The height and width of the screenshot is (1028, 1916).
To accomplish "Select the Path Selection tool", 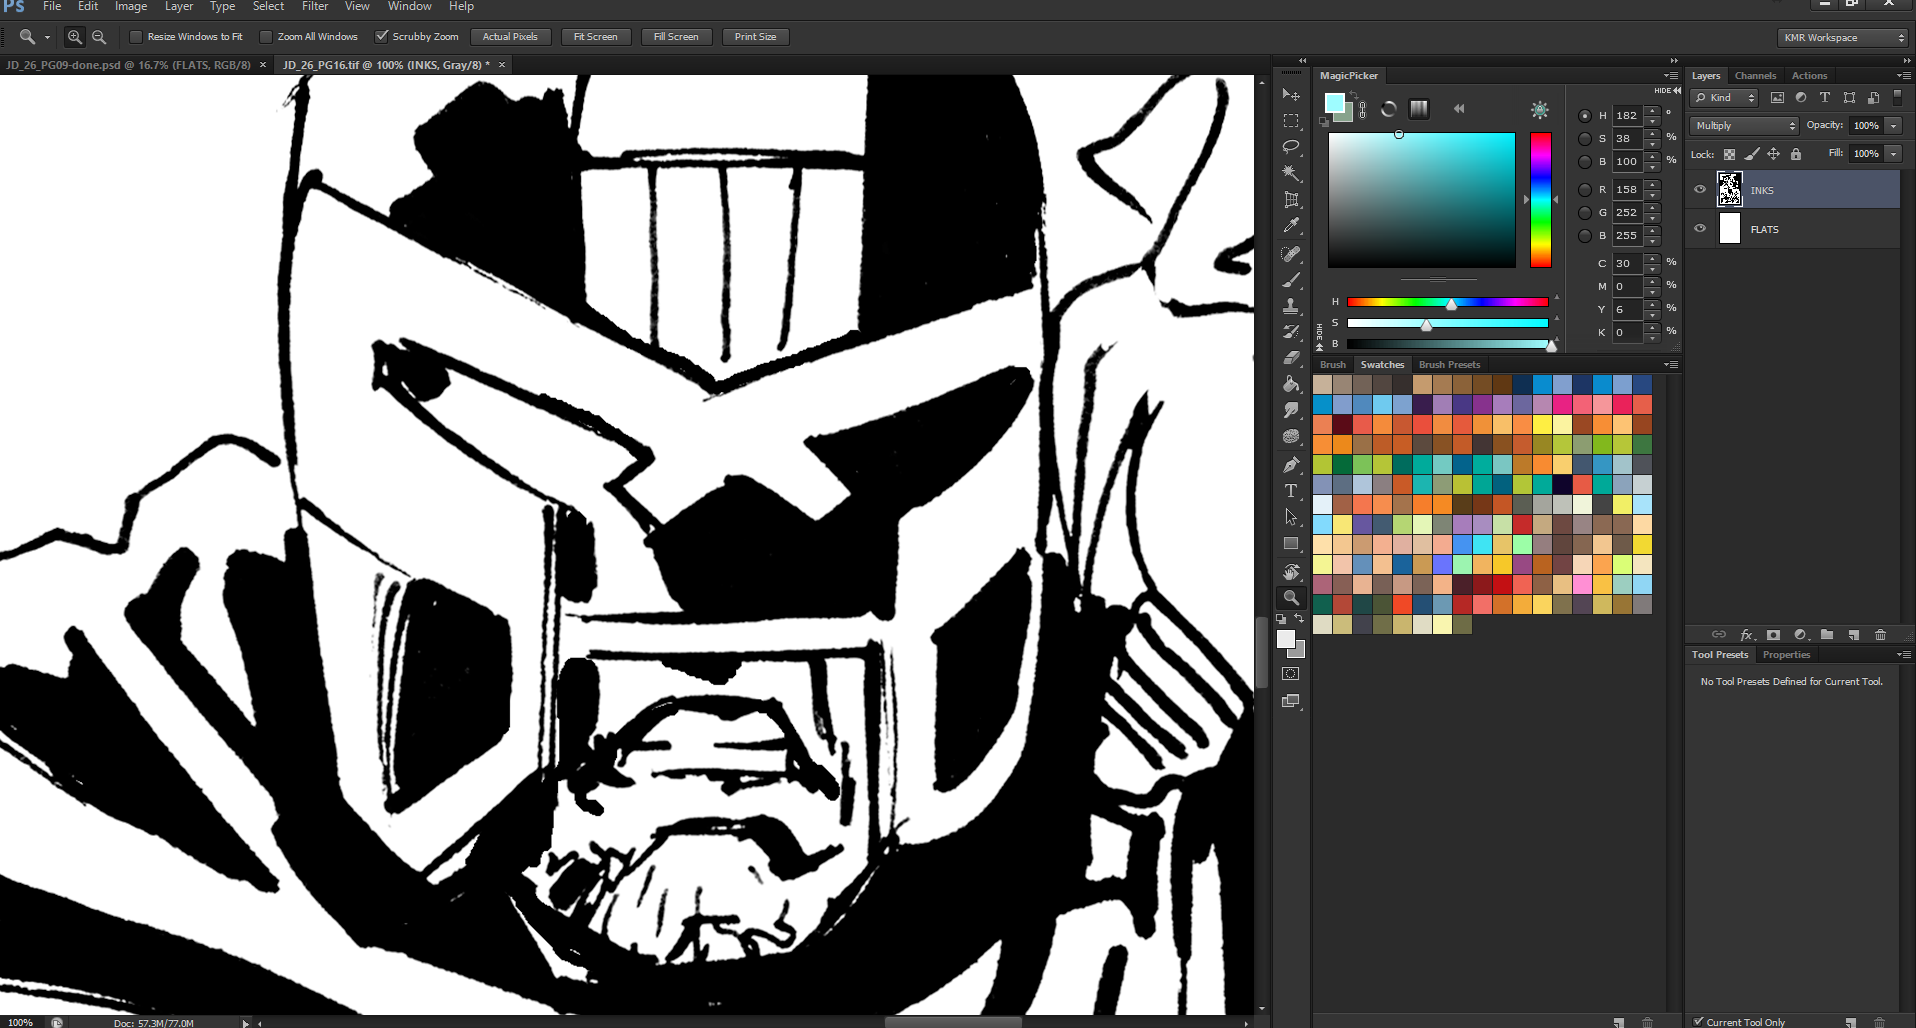I will [1291, 517].
